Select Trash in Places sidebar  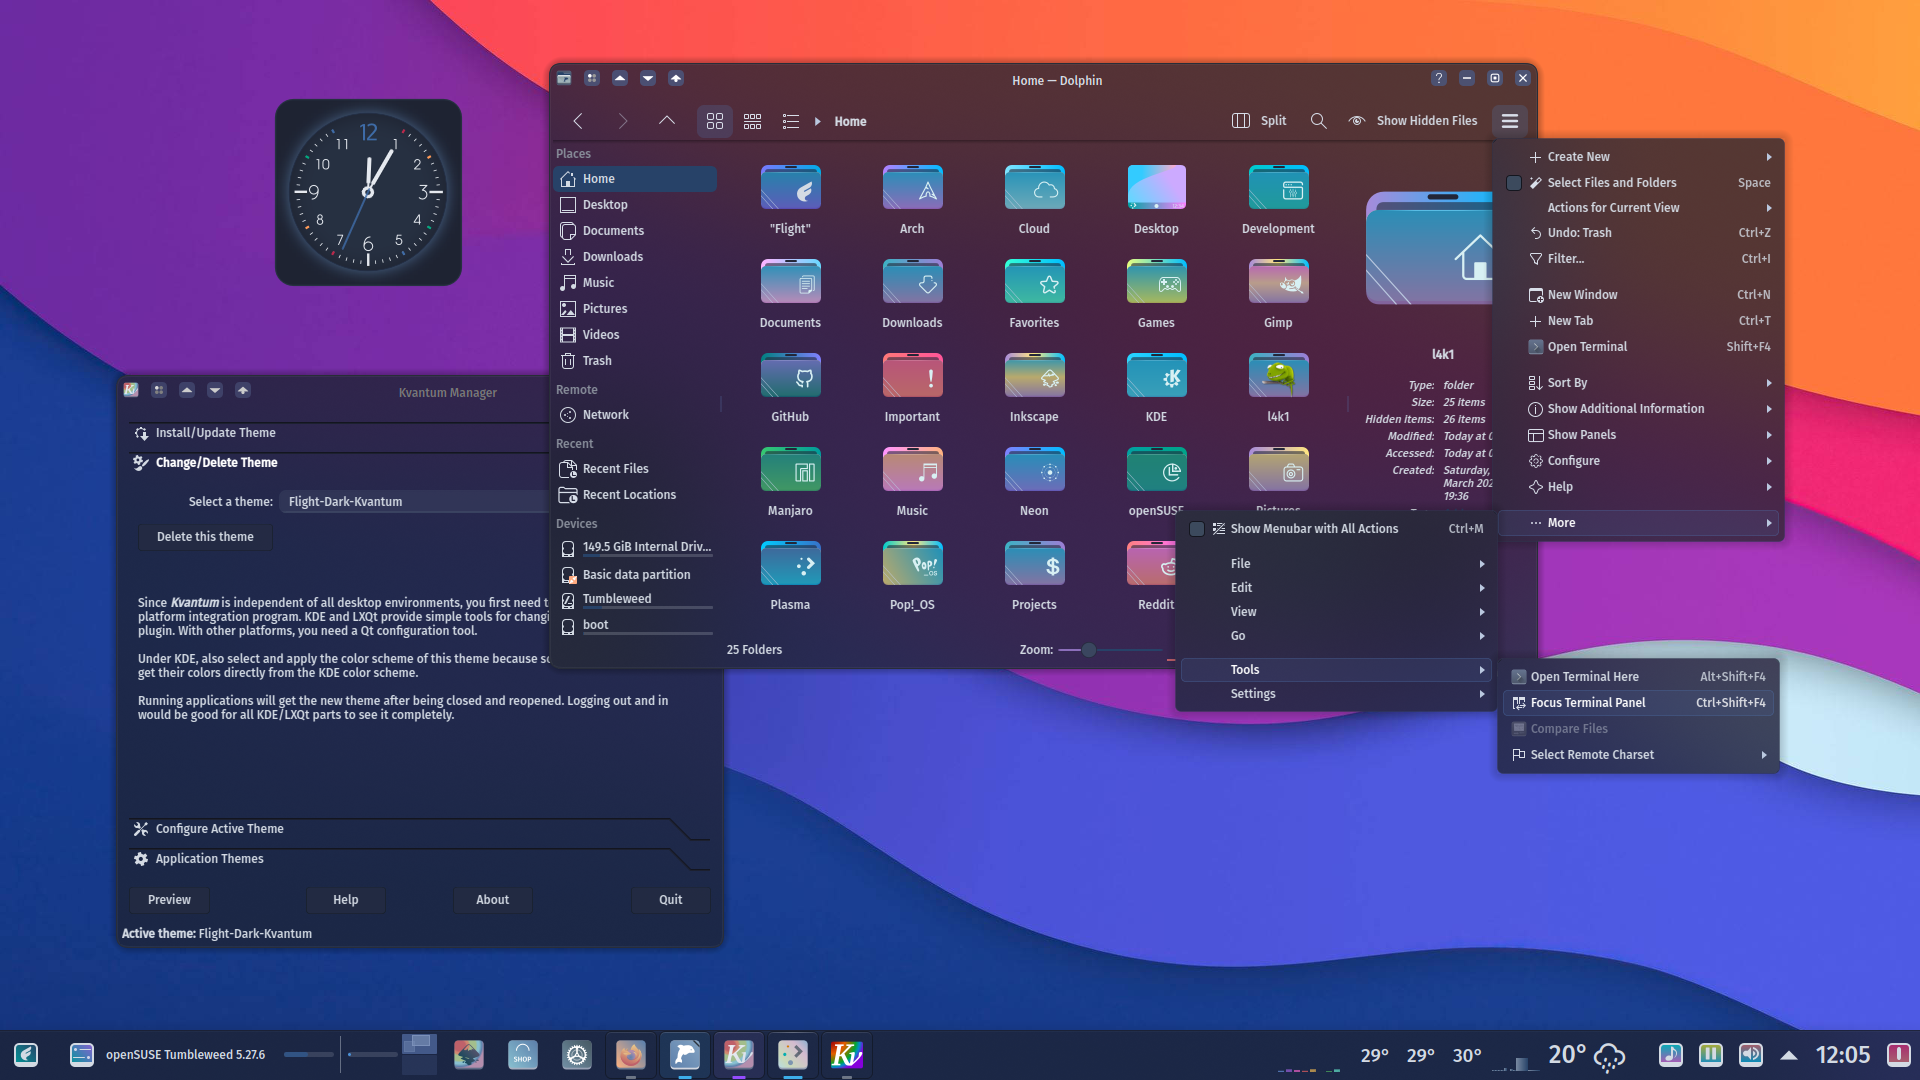click(635, 361)
